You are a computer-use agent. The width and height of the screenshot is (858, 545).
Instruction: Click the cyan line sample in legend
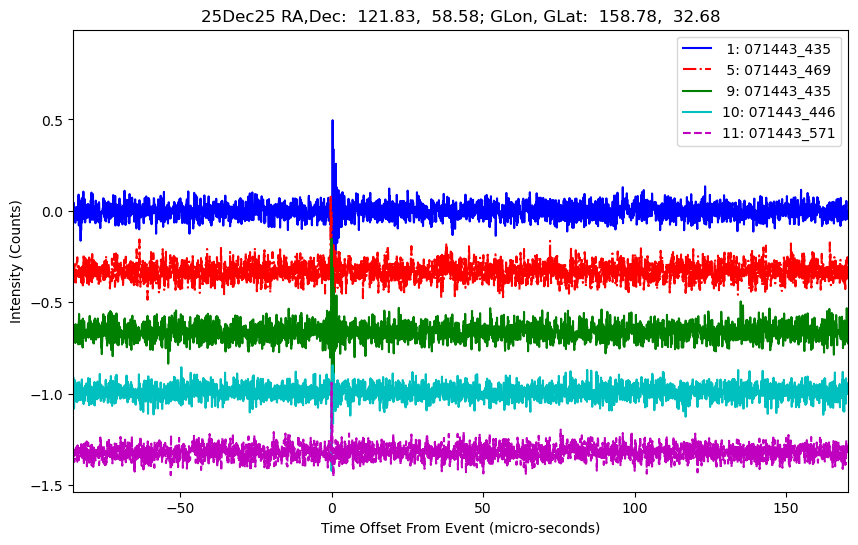pyautogui.click(x=697, y=112)
